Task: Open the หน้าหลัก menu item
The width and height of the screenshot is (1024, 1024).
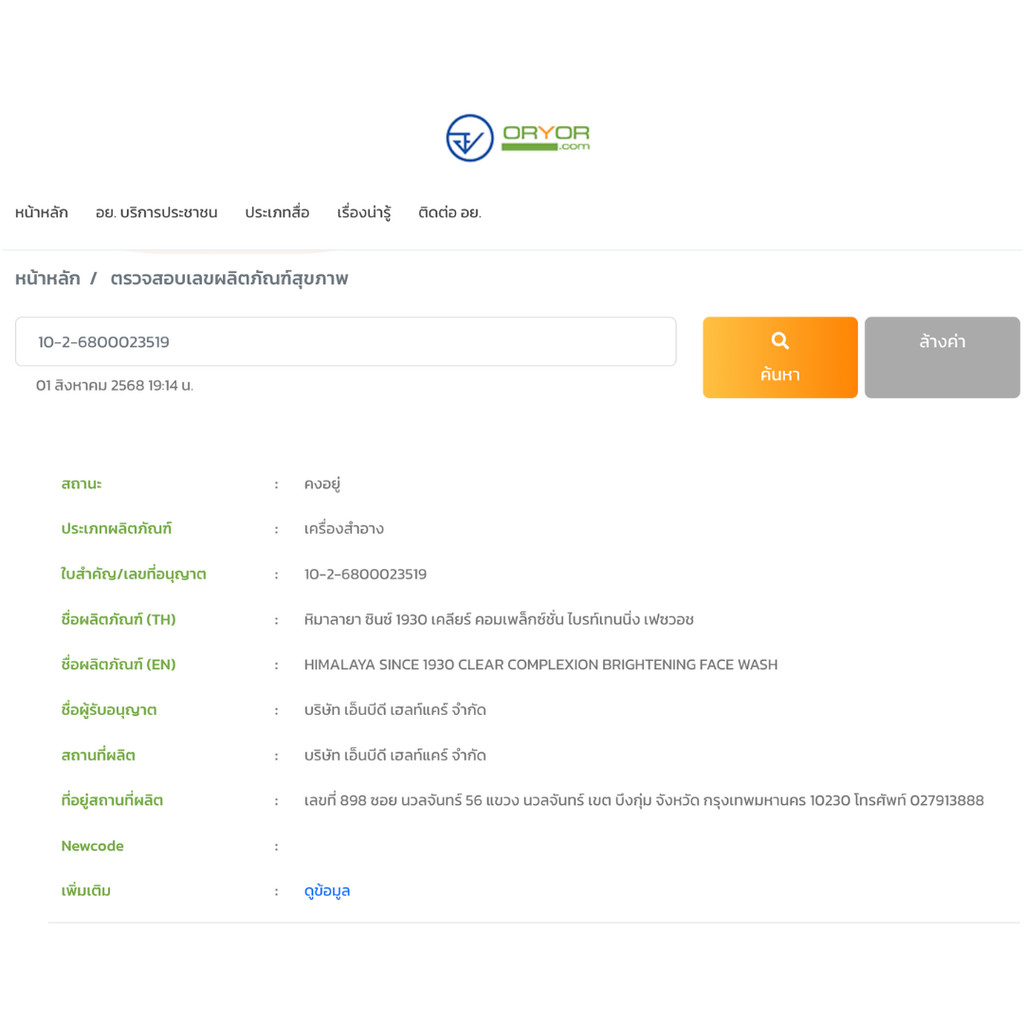Action: pyautogui.click(x=41, y=212)
